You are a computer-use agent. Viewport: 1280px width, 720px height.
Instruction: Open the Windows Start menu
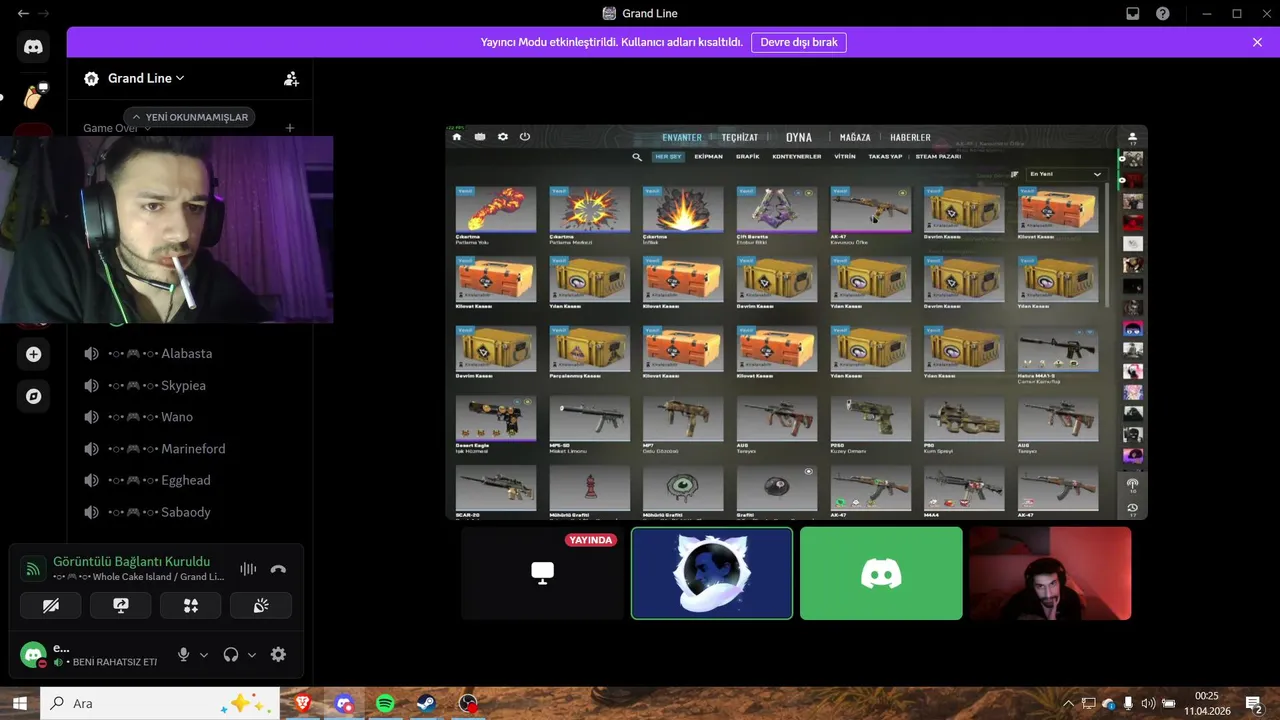(x=19, y=703)
